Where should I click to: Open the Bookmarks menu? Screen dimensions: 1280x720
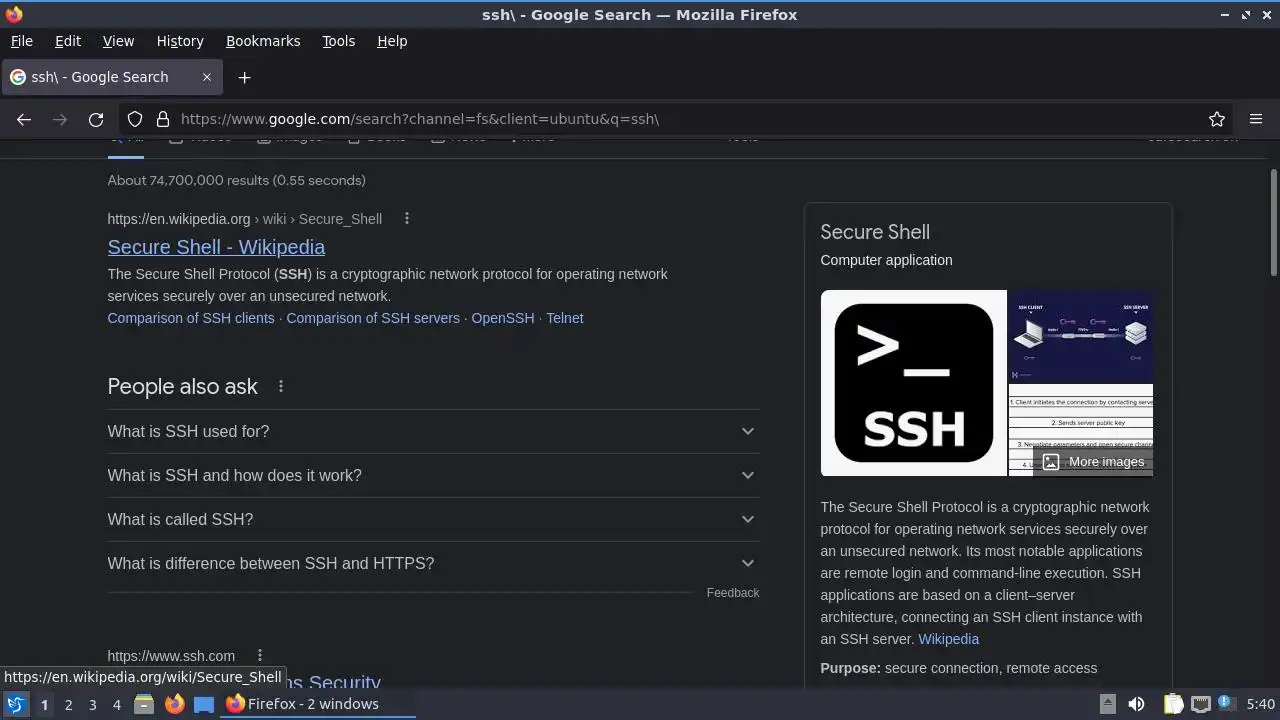263,41
